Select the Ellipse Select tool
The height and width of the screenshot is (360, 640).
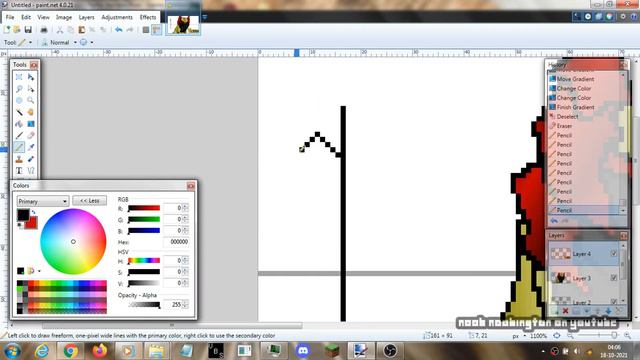click(19, 100)
